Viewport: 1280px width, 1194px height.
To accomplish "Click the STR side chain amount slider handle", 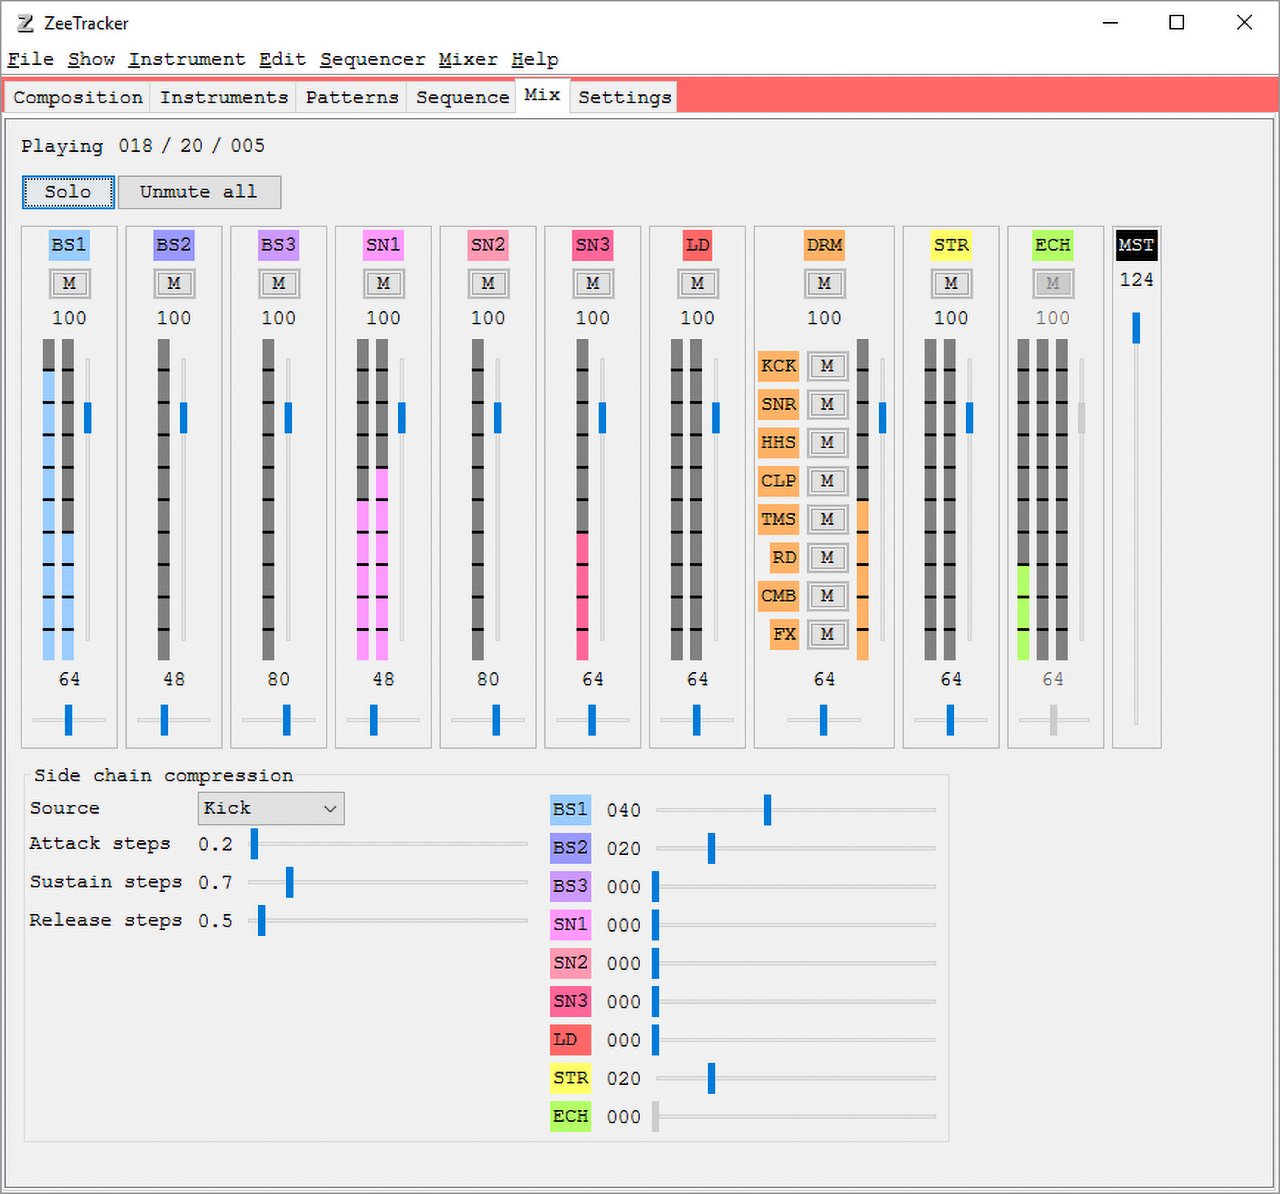I will [711, 1078].
